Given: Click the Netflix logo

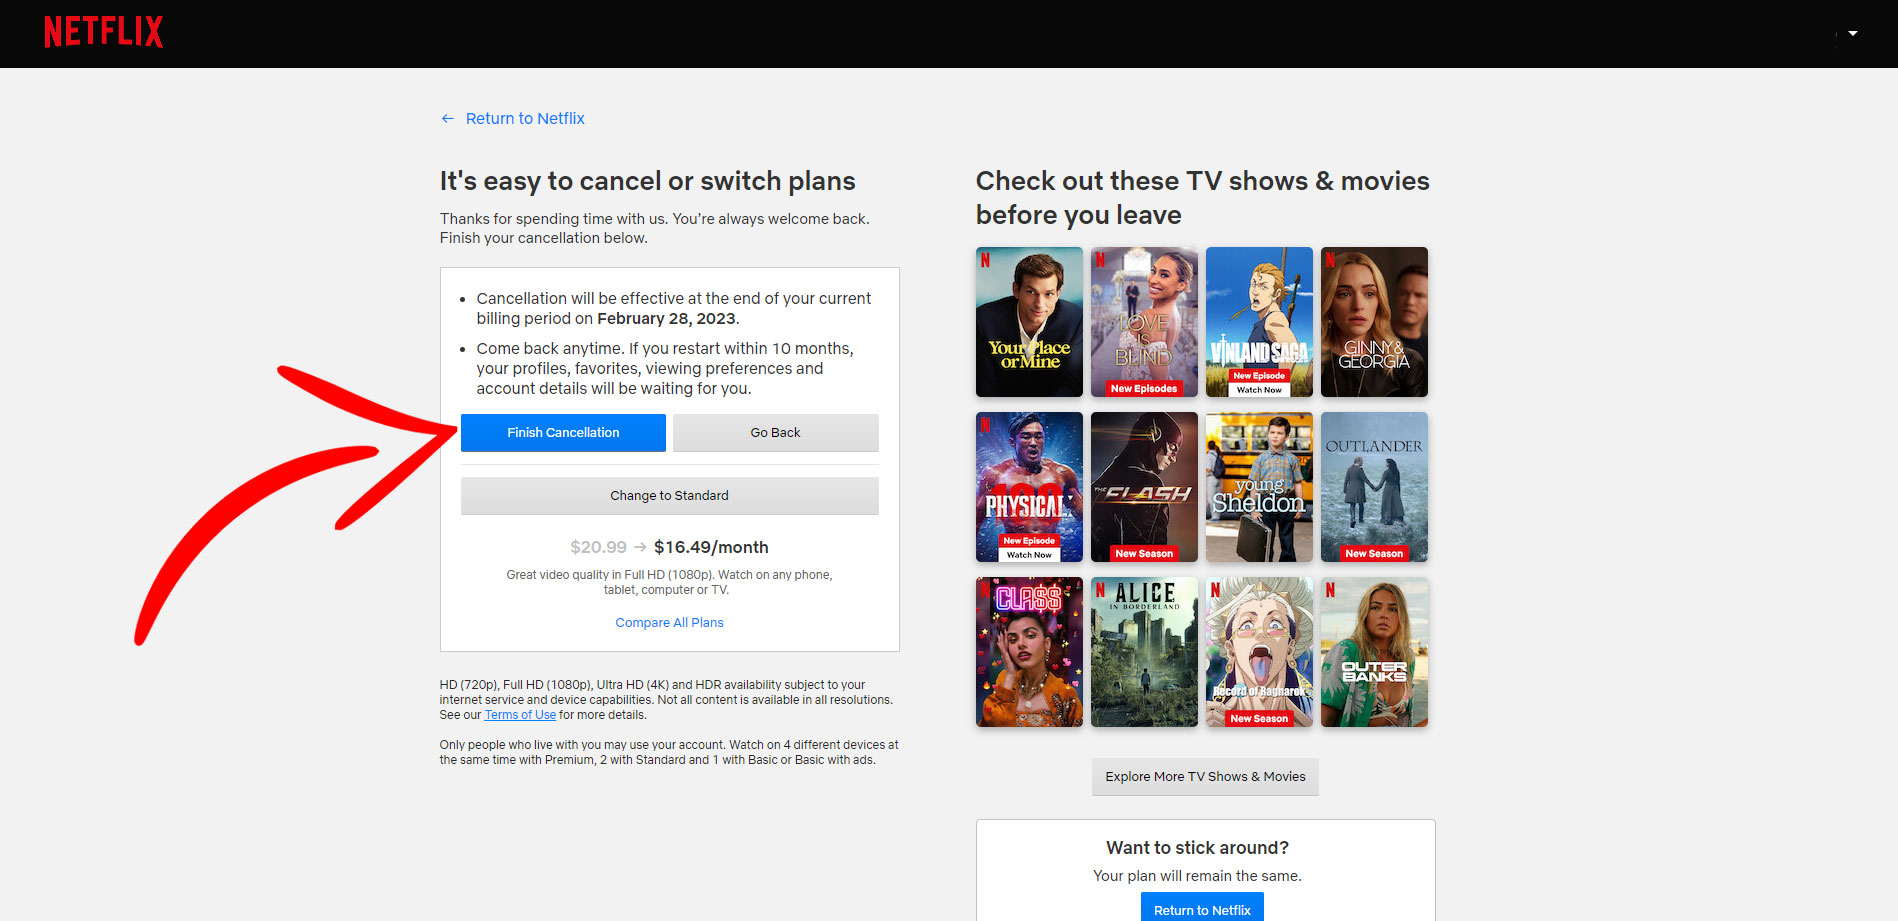Looking at the screenshot, I should [103, 32].
